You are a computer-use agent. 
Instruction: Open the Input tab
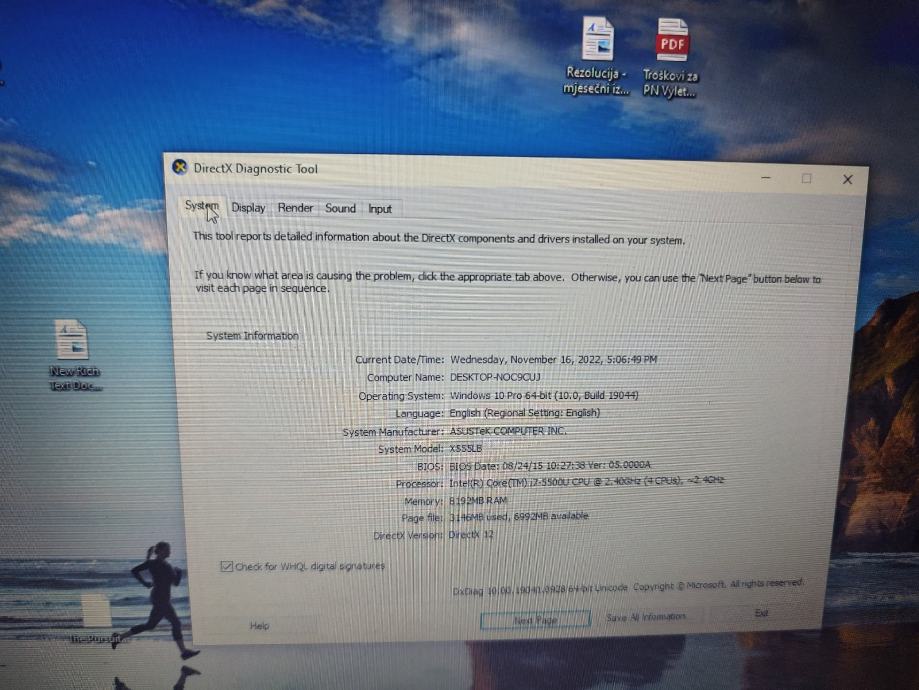380,208
